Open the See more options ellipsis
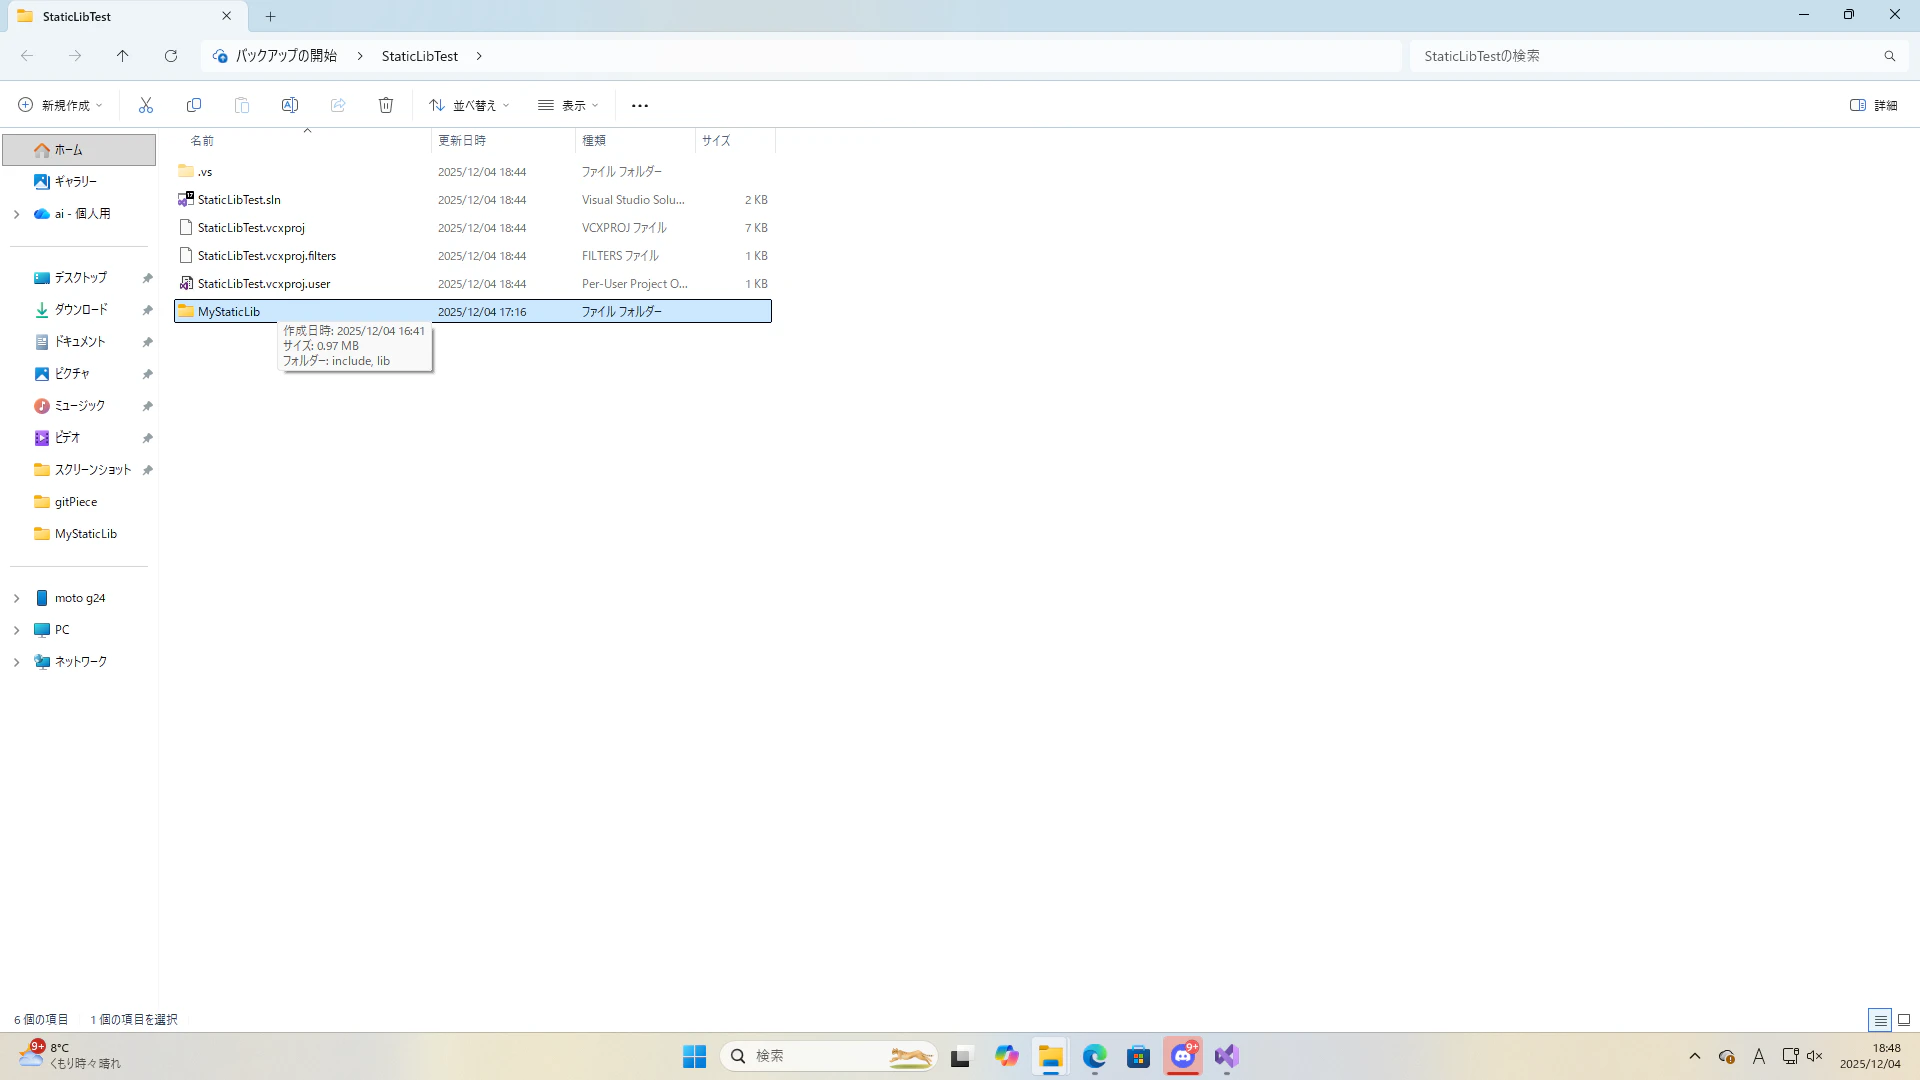Screen dimensions: 1920x1080 coord(640,105)
